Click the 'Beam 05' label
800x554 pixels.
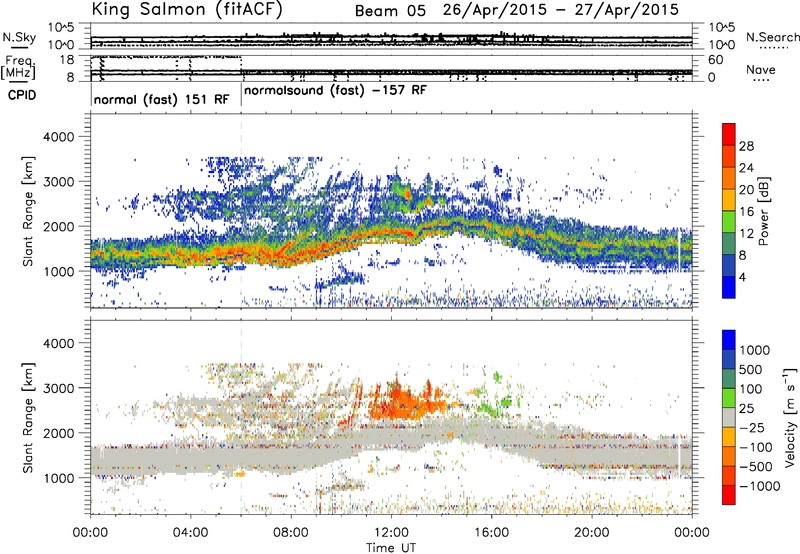pyautogui.click(x=390, y=11)
